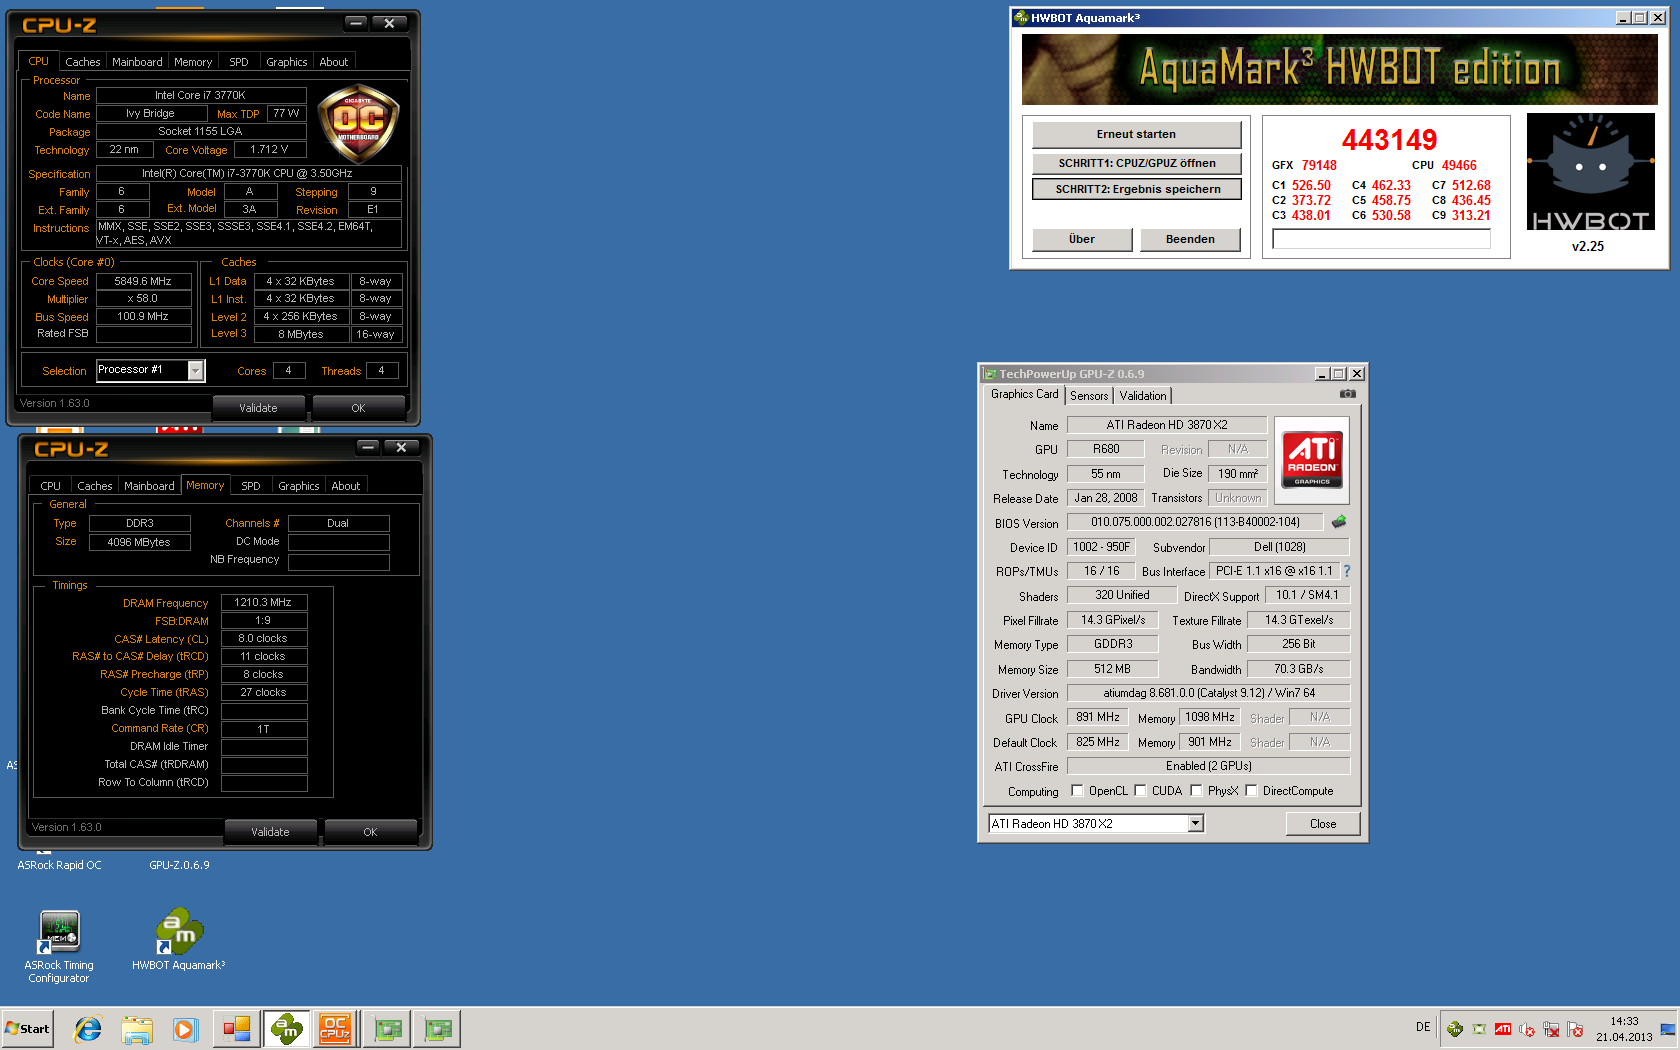Toggle the OpenCL checkbox in GPU-Z
This screenshot has height=1050, width=1680.
point(1077,790)
